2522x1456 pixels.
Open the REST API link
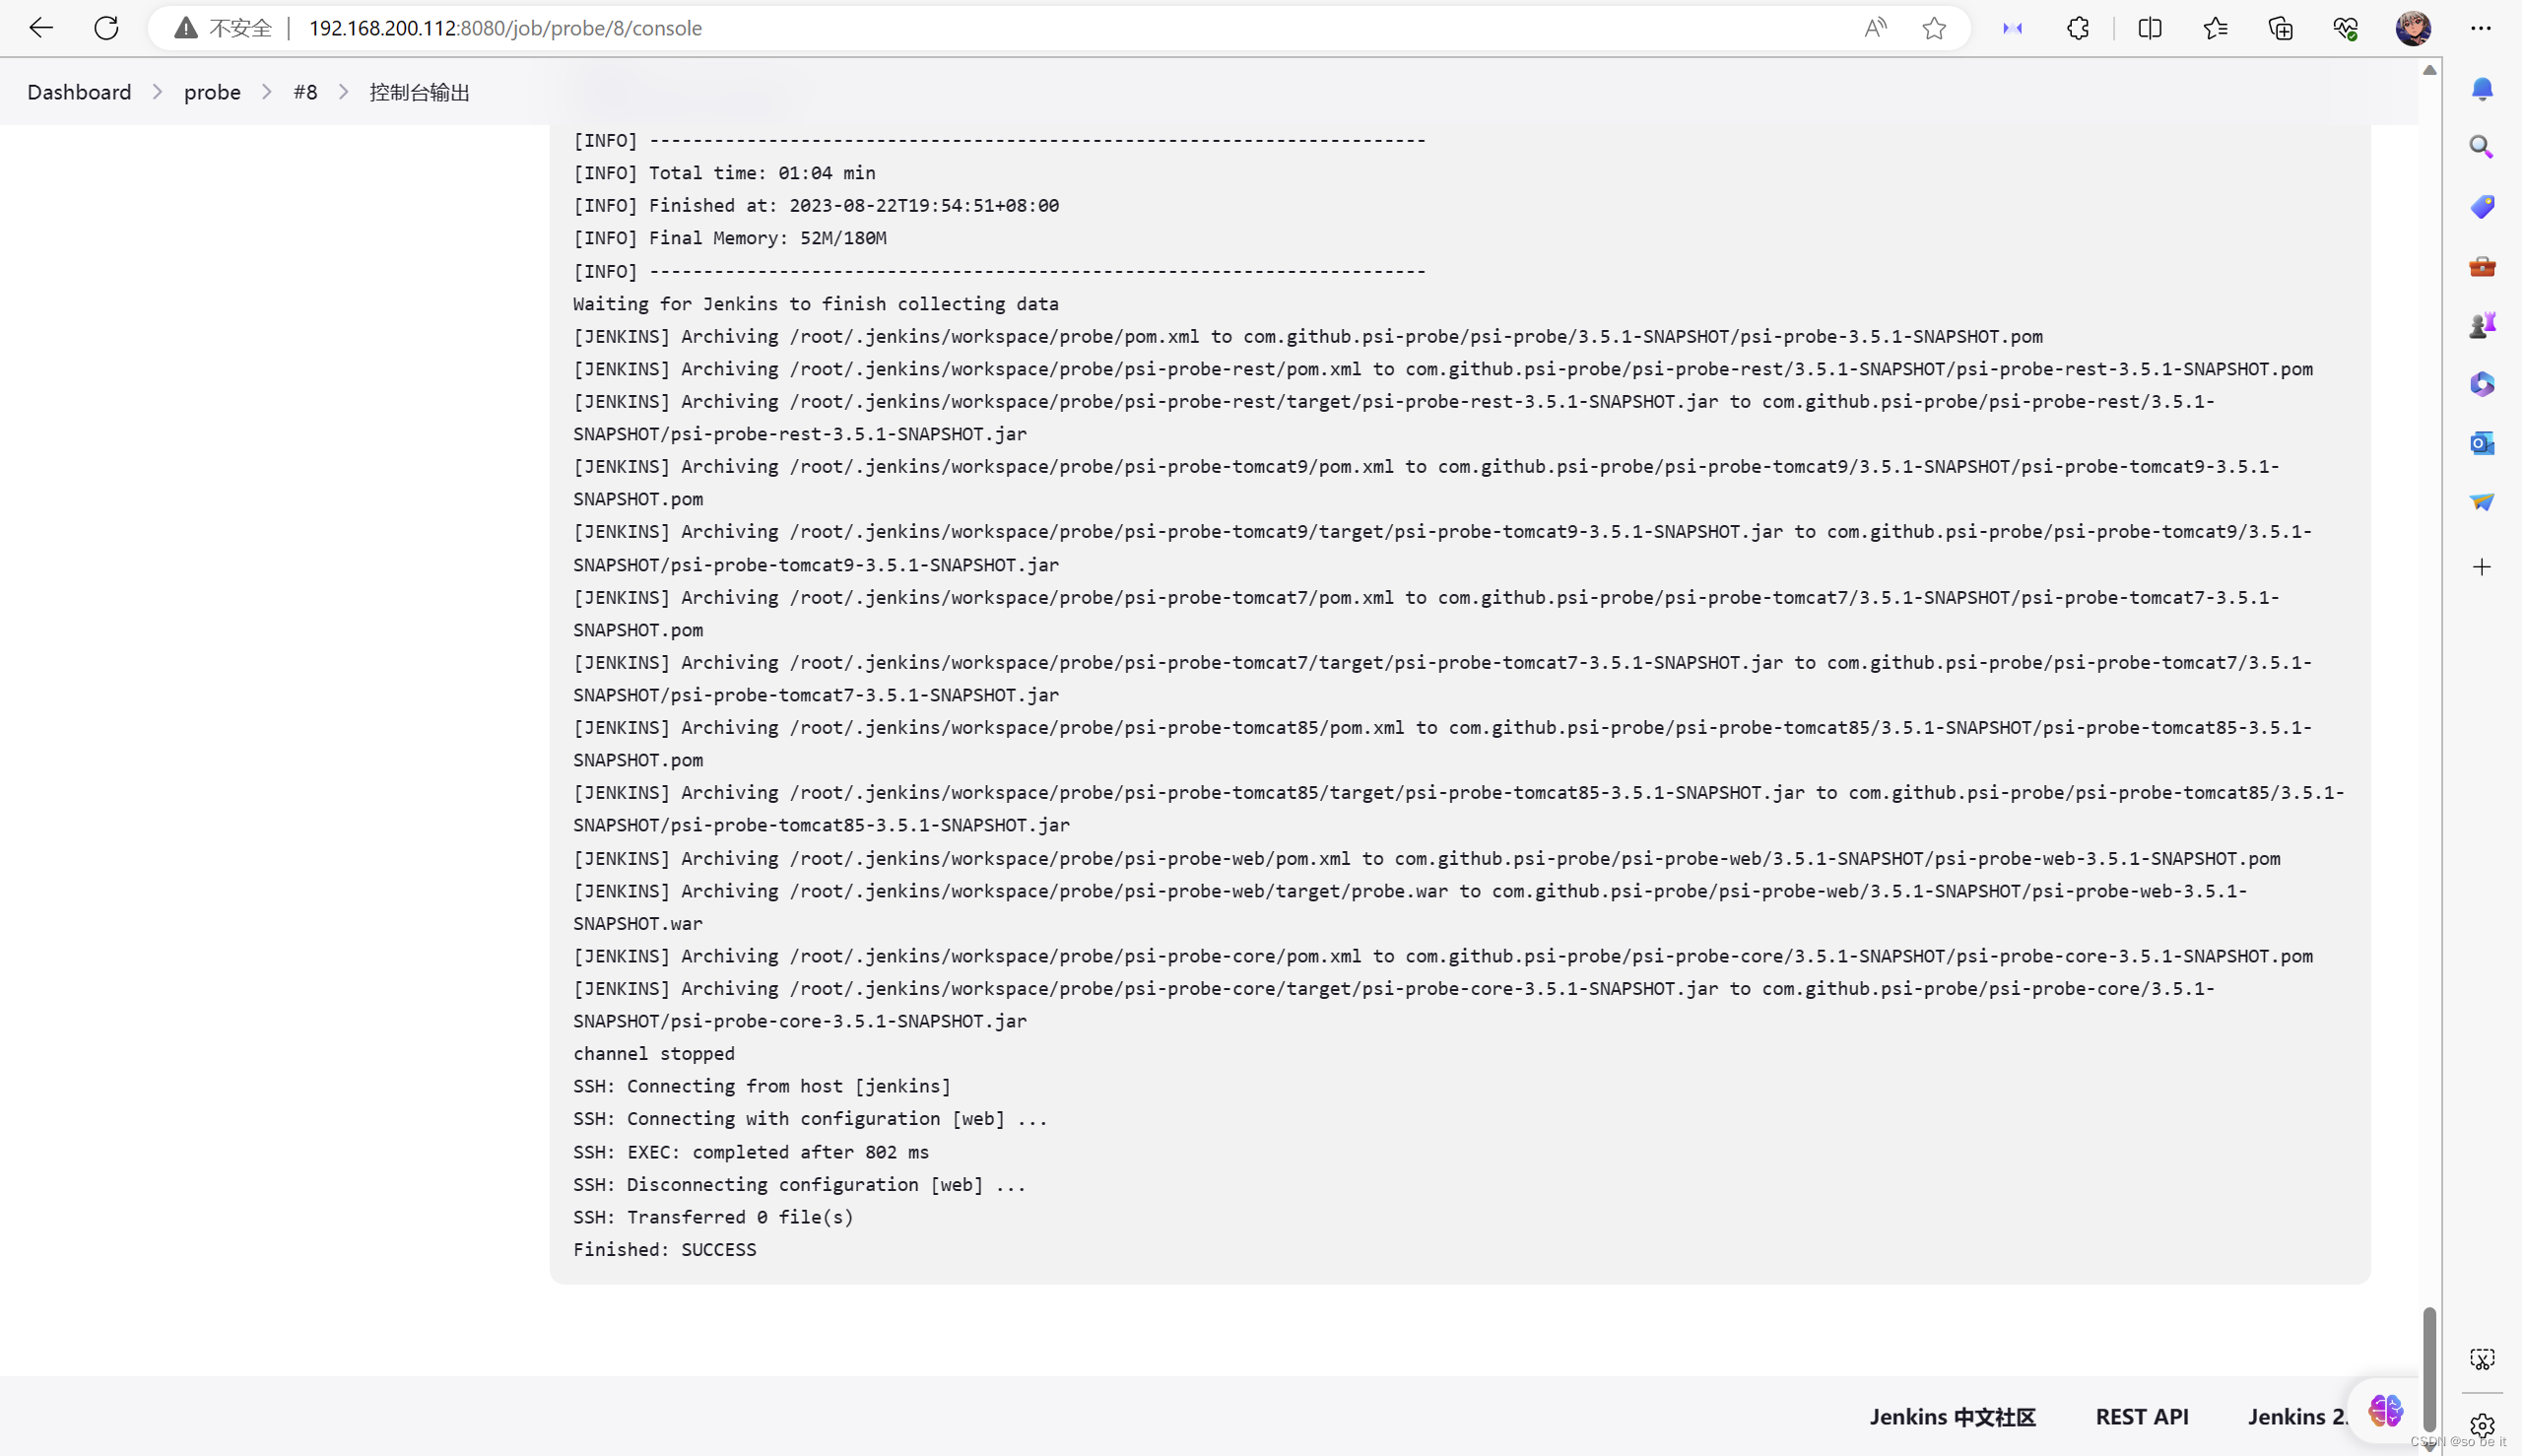(2142, 1416)
